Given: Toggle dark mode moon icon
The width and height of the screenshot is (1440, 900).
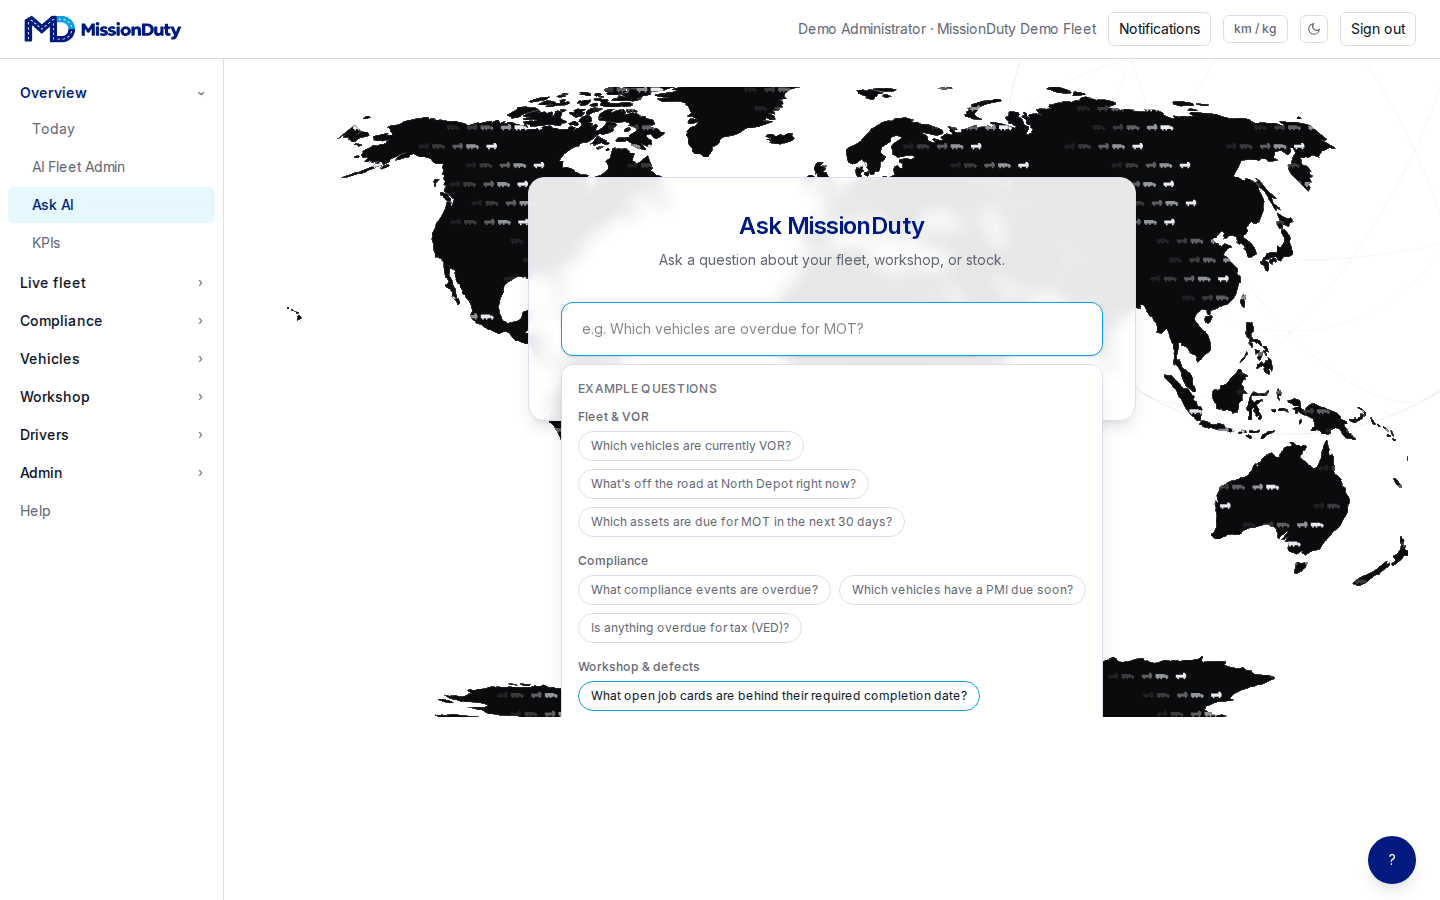Looking at the screenshot, I should pyautogui.click(x=1314, y=29).
